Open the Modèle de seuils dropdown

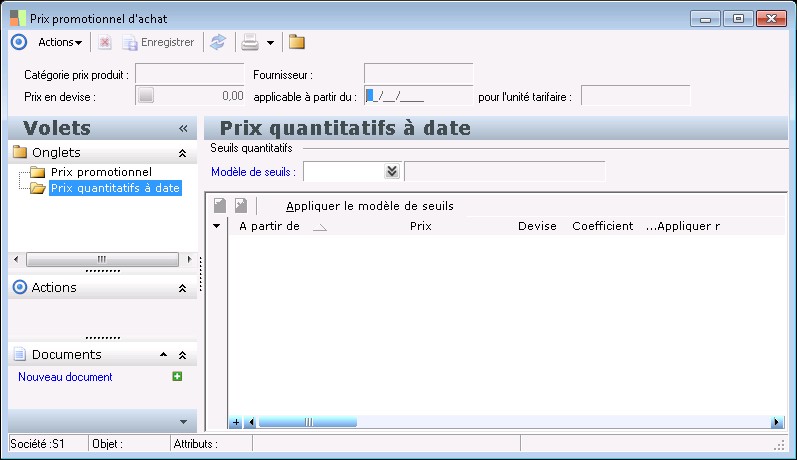tap(392, 171)
